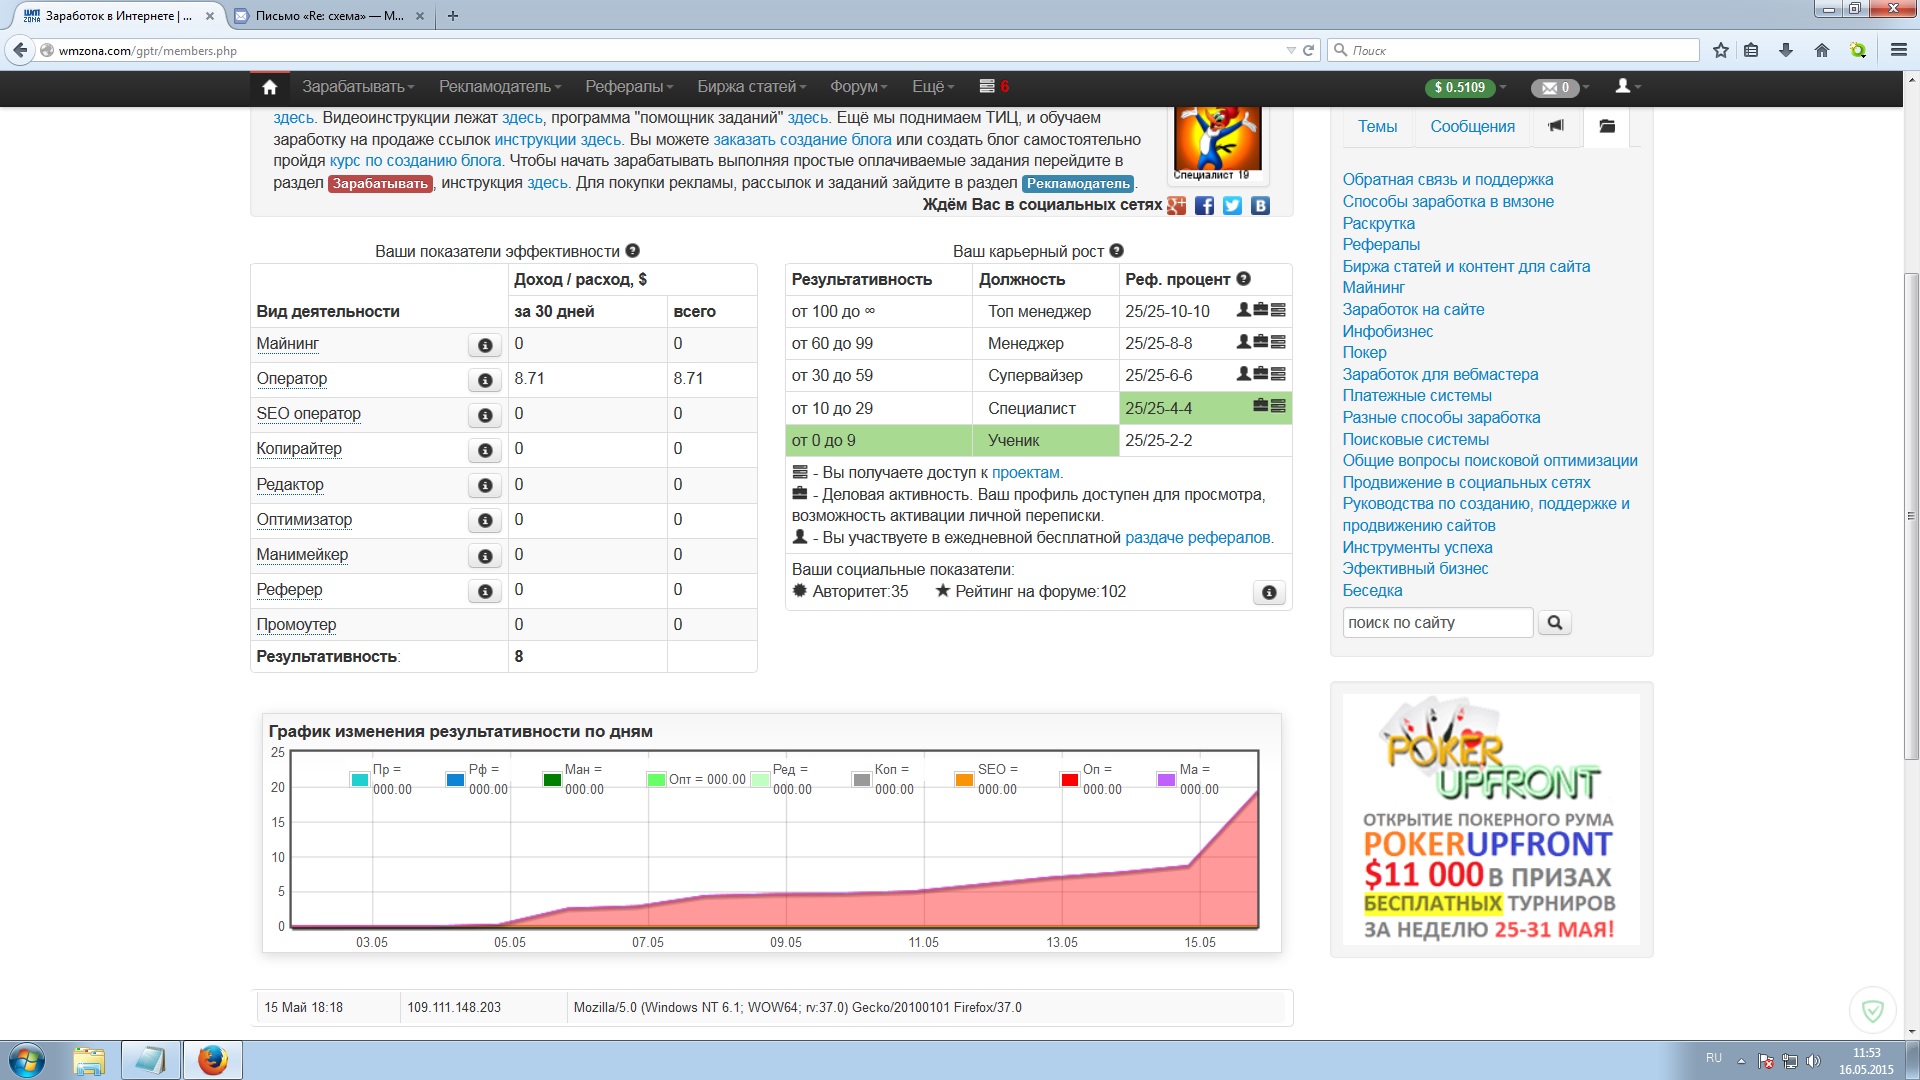Image resolution: width=1920 pixels, height=1080 pixels.
Task: Click info icon next to Оператор row
Action: pyautogui.click(x=485, y=380)
